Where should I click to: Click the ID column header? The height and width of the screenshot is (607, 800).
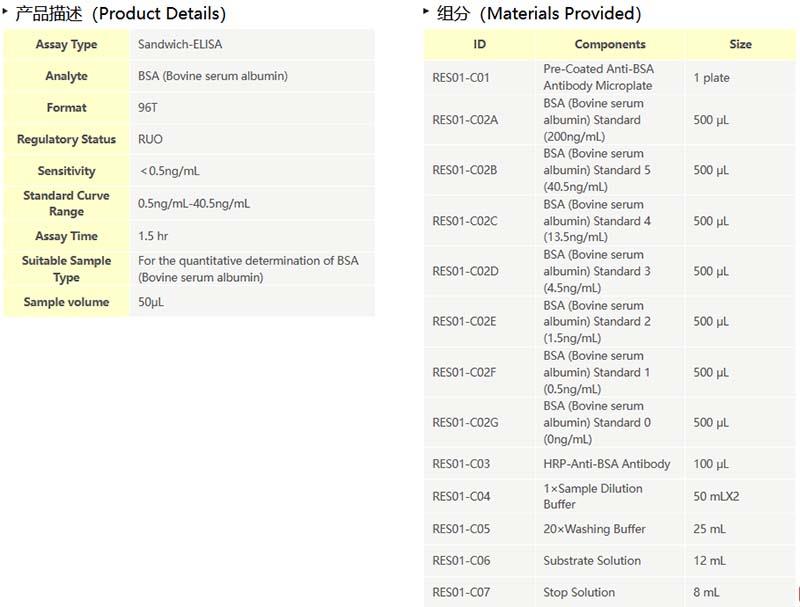[479, 45]
